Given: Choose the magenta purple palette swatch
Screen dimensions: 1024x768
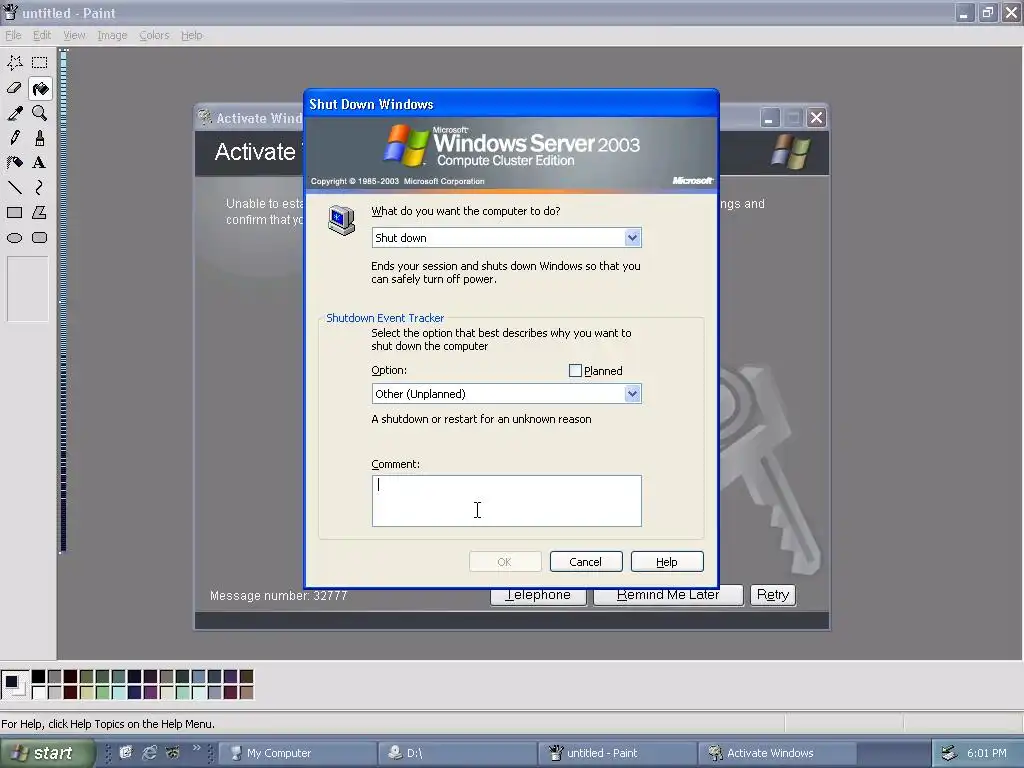Looking at the screenshot, I should 150,692.
